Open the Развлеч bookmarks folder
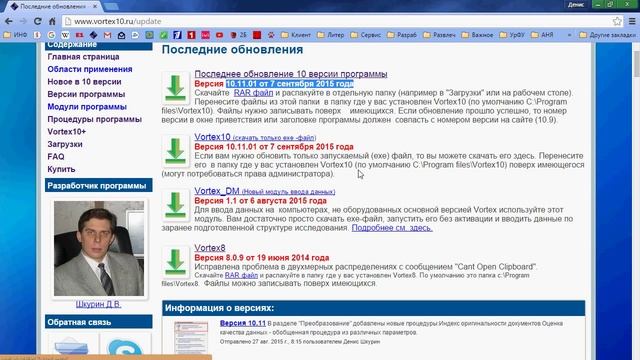This screenshot has width=640, height=360. pos(440,35)
